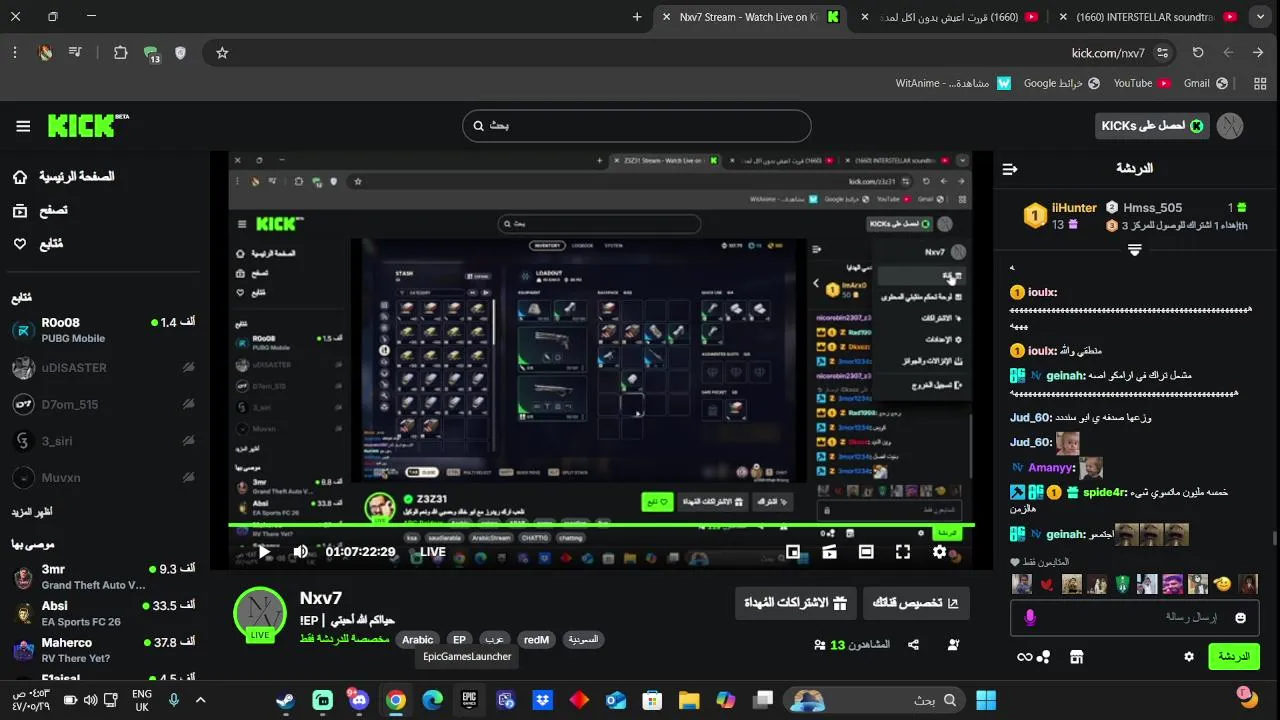The height and width of the screenshot is (720, 1280).
Task: Open the extensions puzzle icon
Action: (121, 53)
